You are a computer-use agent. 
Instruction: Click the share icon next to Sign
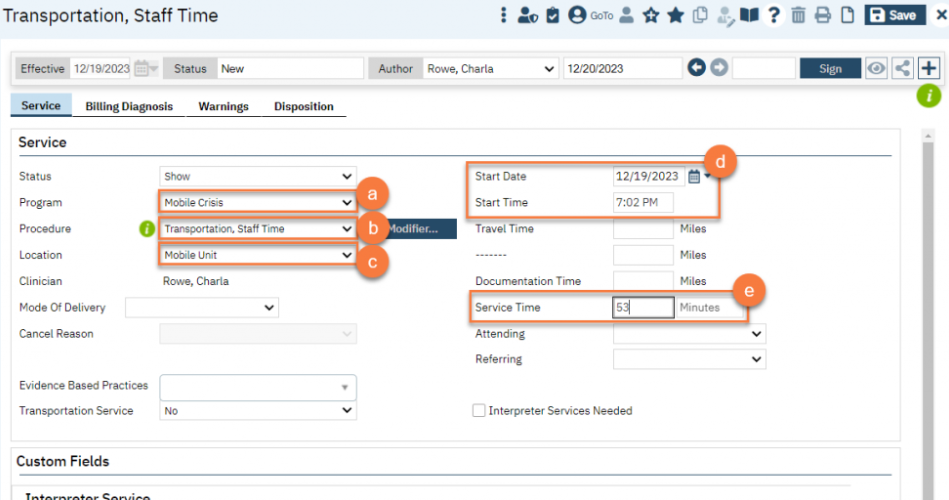click(903, 68)
